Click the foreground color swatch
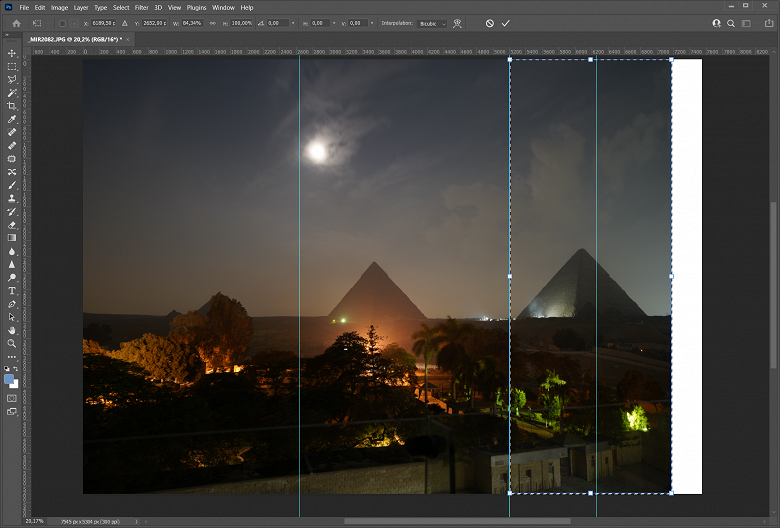Viewport: 780px width, 528px height. (x=9, y=379)
